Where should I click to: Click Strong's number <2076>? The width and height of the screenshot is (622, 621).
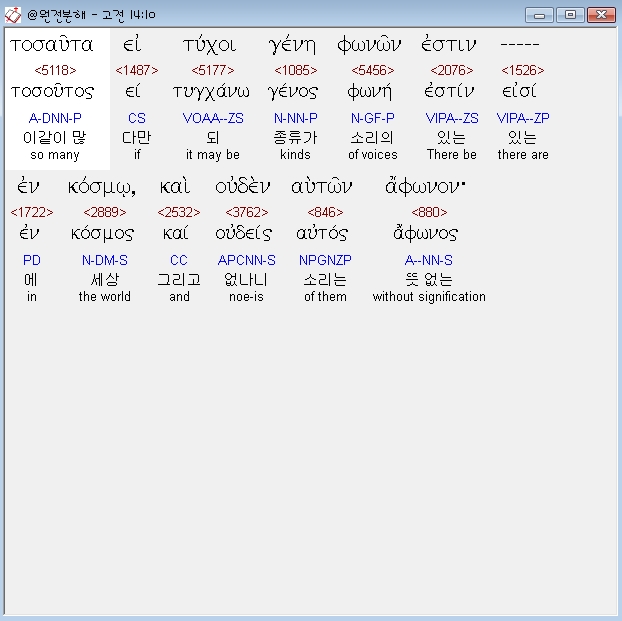tap(452, 70)
